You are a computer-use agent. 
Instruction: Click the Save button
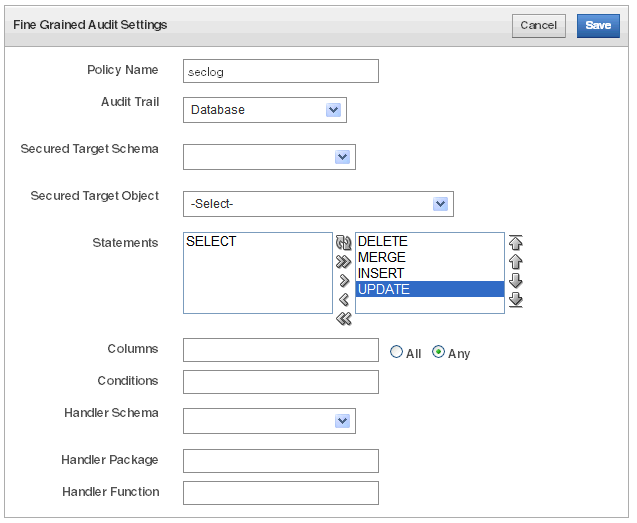pos(598,26)
